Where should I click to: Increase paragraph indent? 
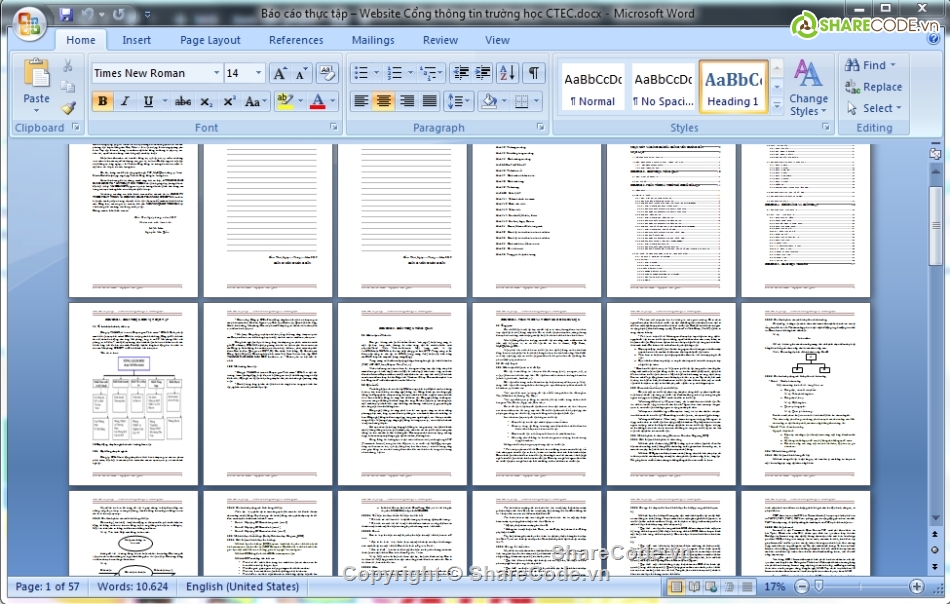(483, 73)
